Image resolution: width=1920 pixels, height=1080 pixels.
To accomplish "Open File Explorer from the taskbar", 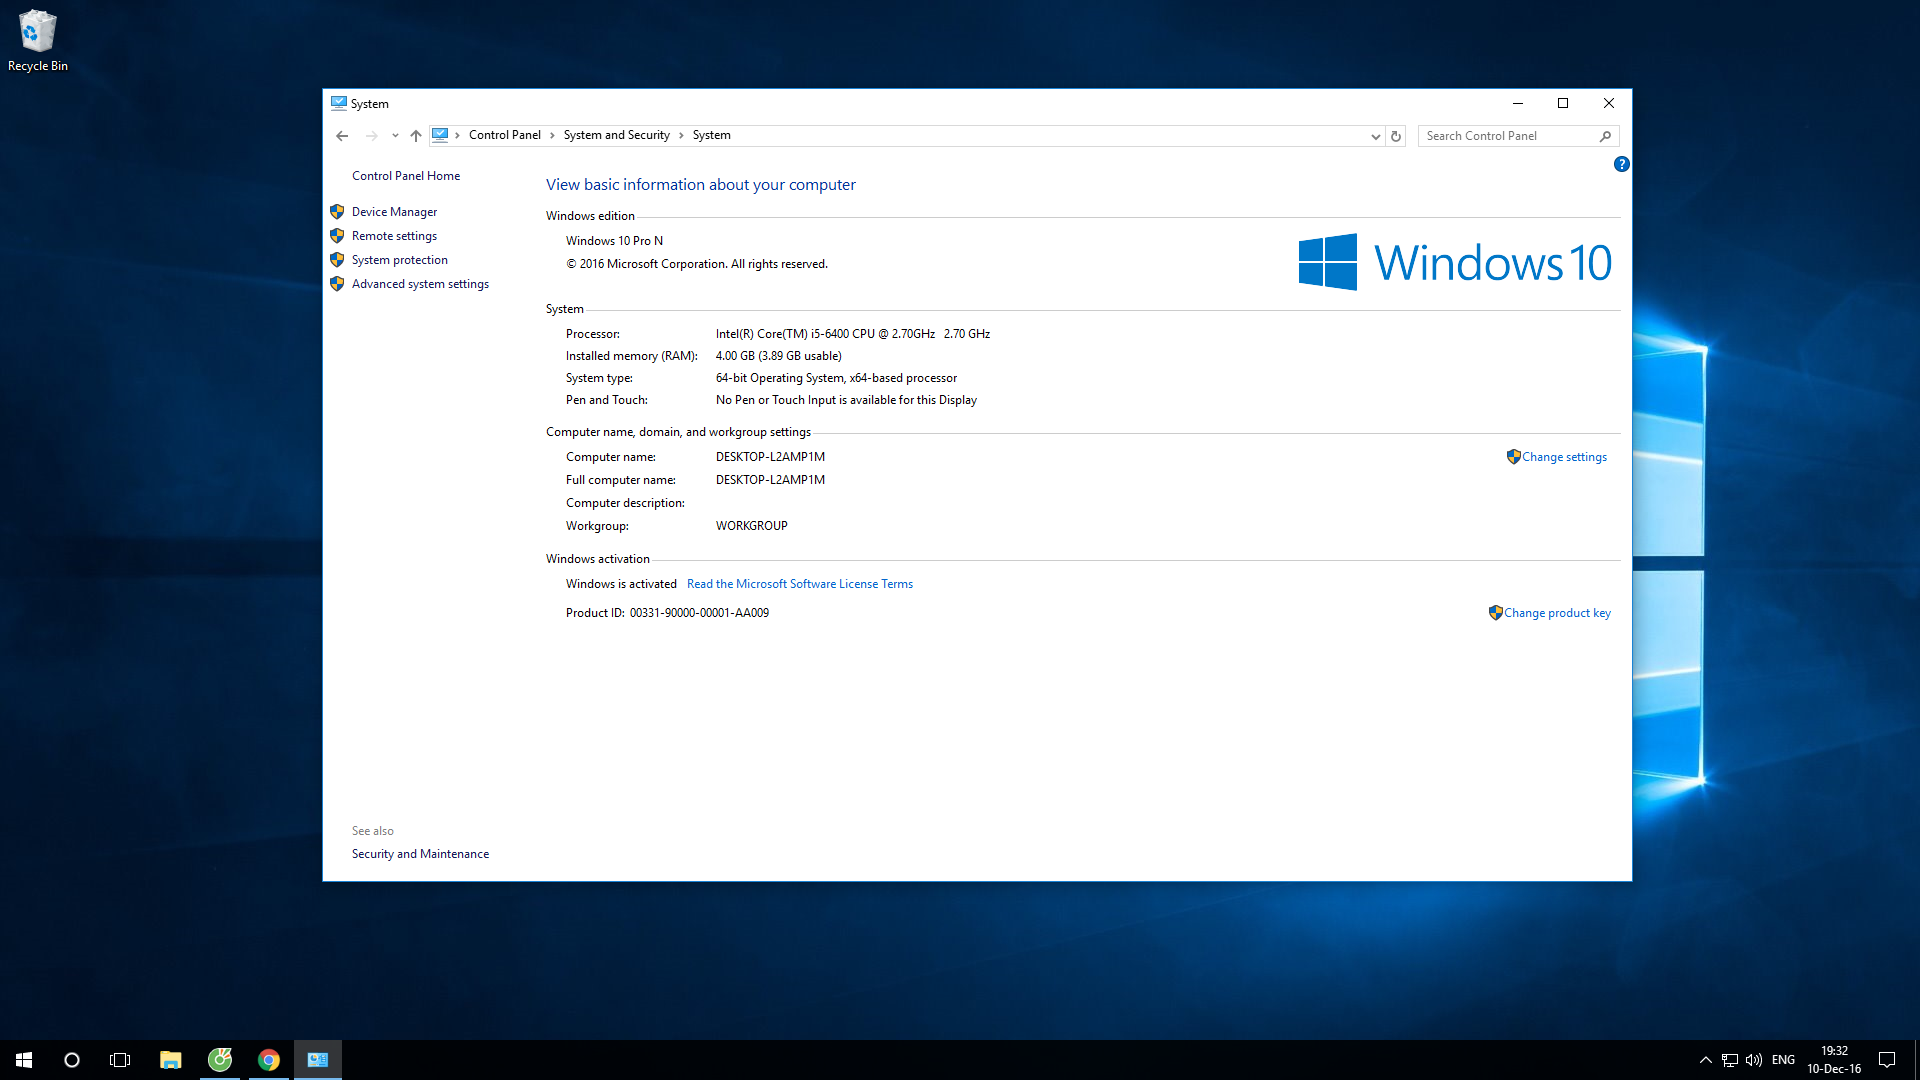I will click(170, 1060).
